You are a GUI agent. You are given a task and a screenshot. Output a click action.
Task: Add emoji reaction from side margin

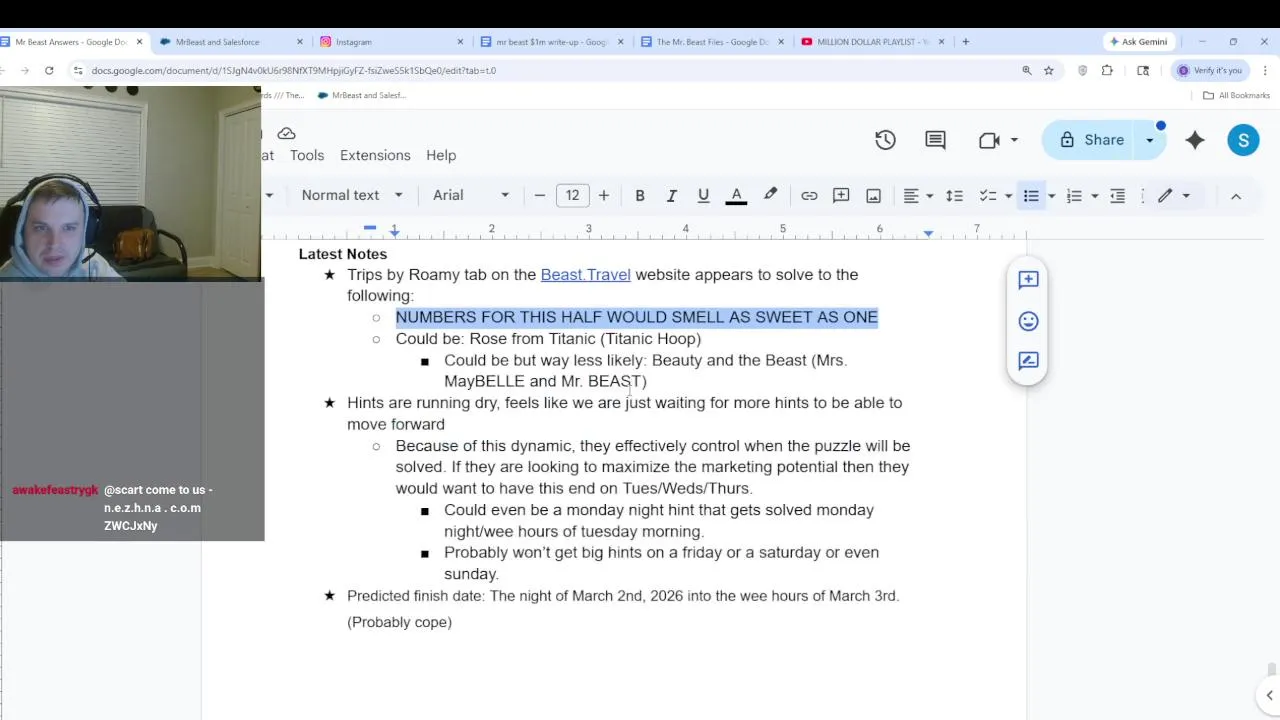pos(1028,321)
